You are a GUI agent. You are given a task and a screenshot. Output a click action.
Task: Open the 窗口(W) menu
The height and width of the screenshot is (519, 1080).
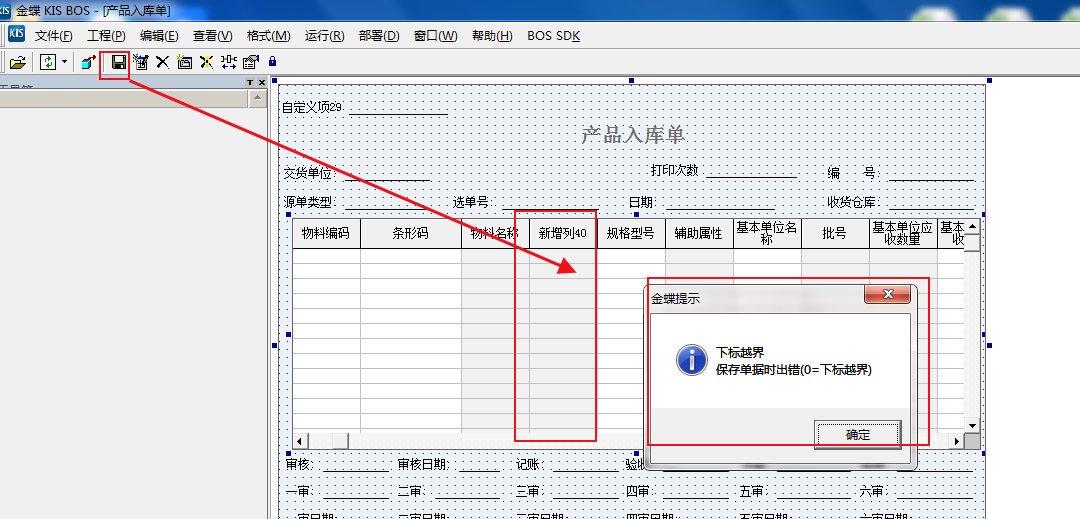[x=435, y=36]
